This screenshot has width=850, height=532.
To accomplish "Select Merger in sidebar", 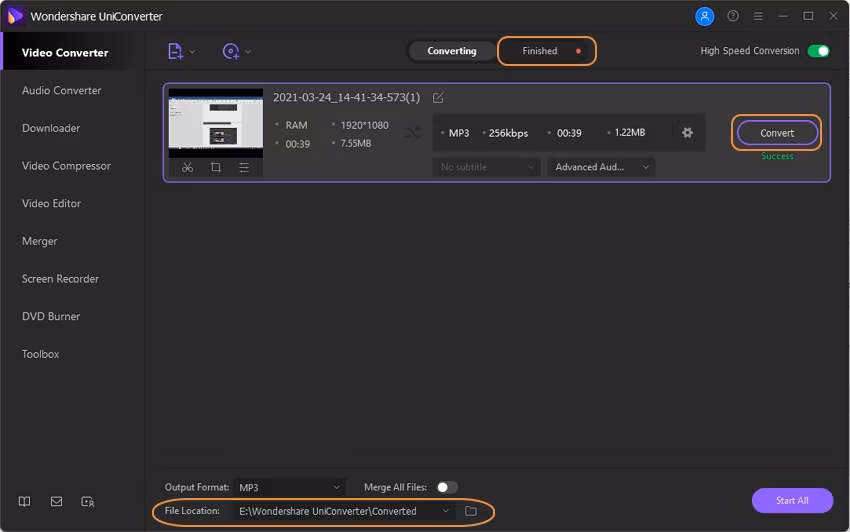I will (40, 241).
